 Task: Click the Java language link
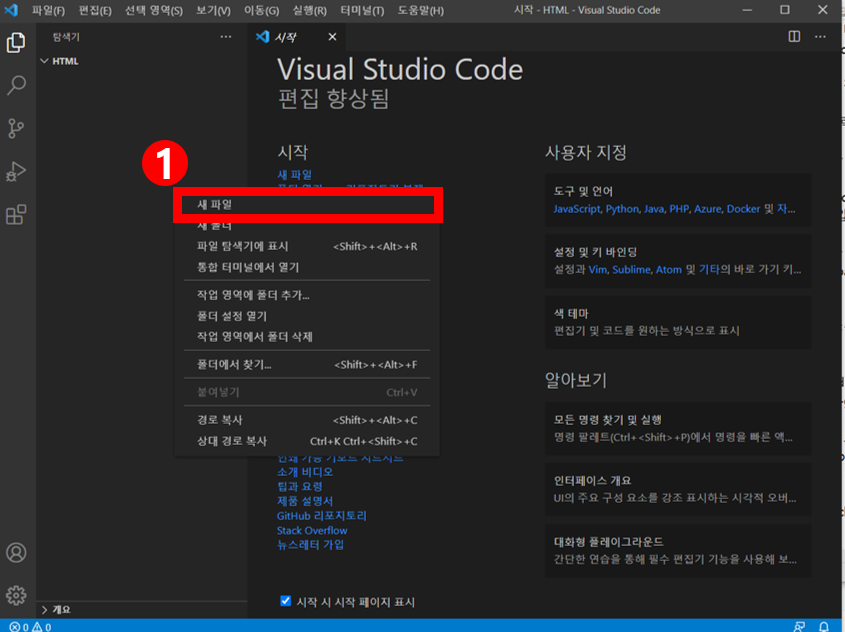click(654, 209)
